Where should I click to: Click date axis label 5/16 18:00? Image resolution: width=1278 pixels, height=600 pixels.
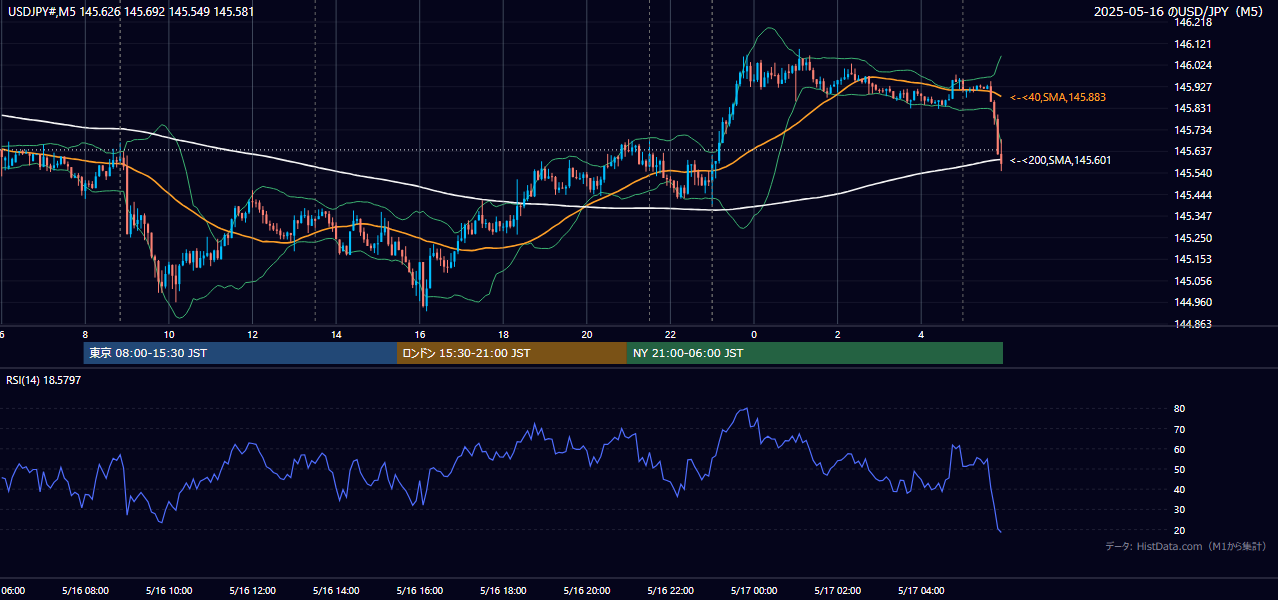coord(503,590)
